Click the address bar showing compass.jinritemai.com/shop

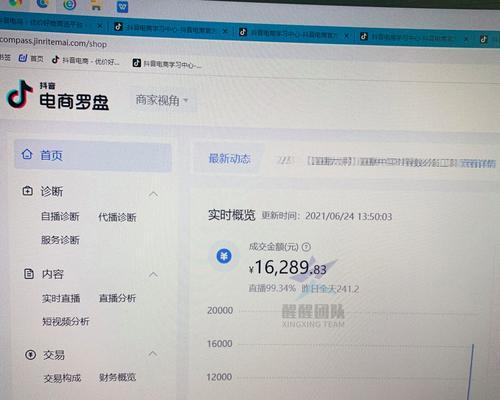click(x=53, y=42)
